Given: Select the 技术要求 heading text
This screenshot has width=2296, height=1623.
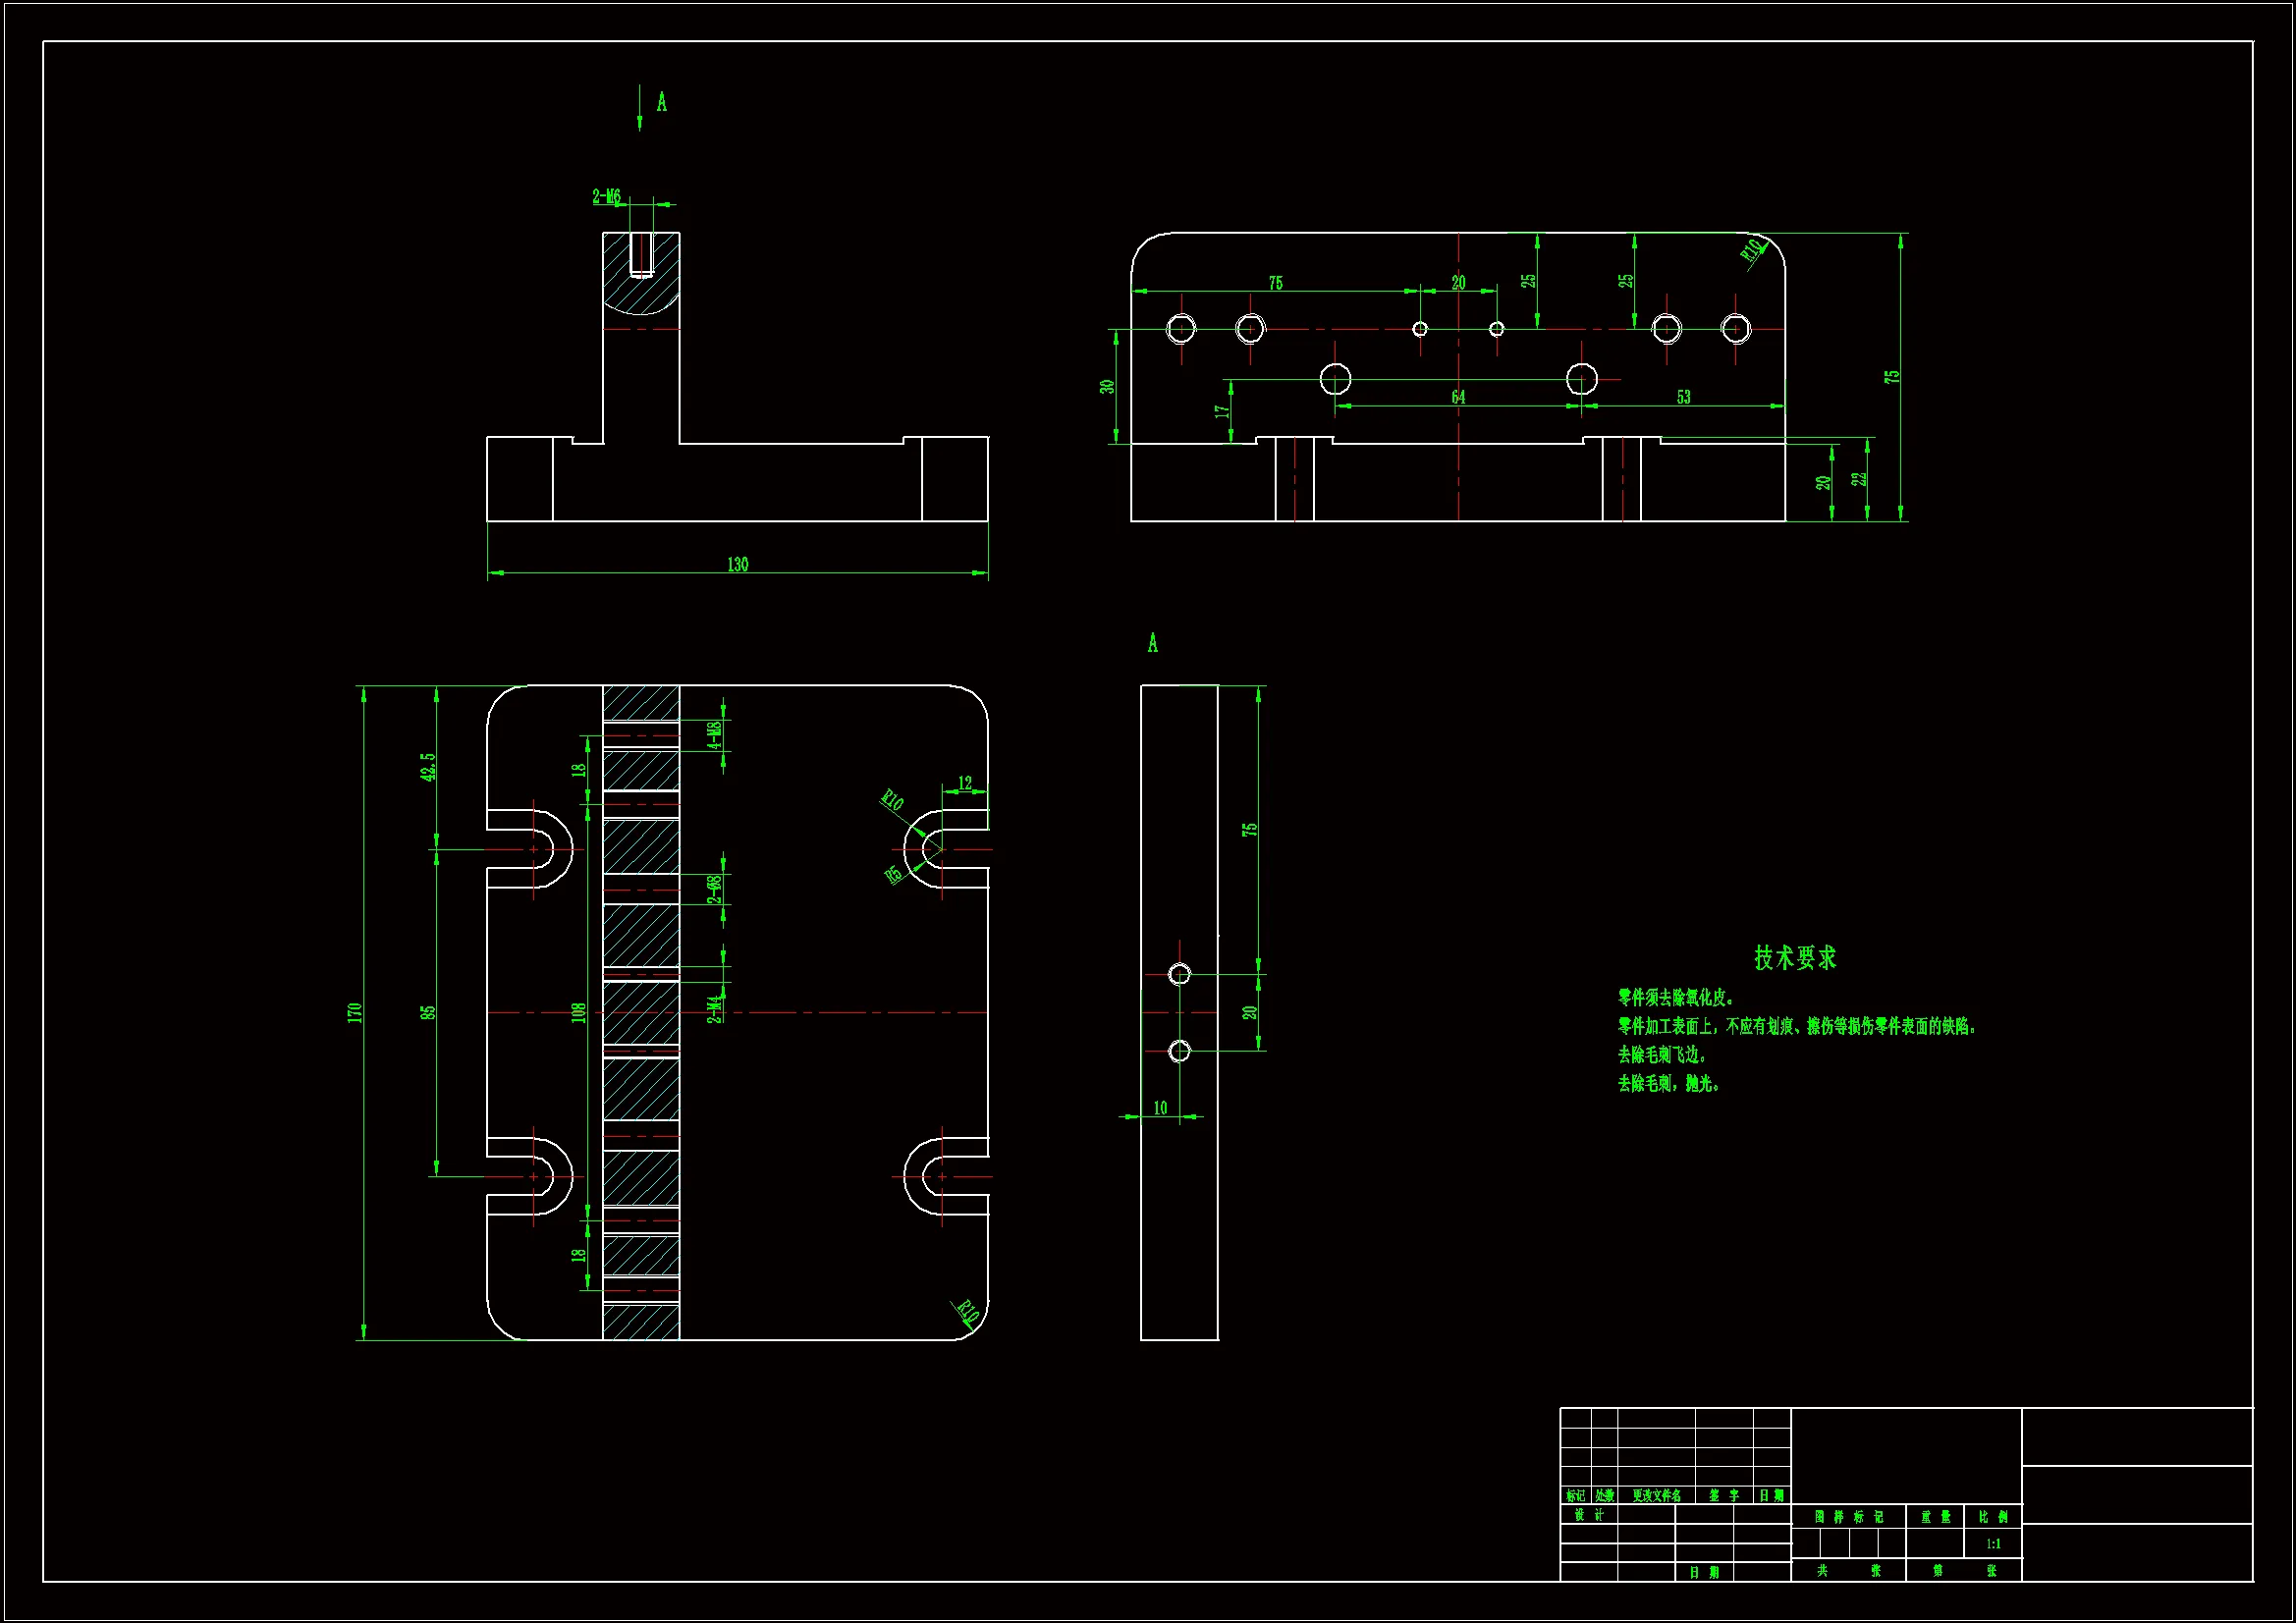Looking at the screenshot, I should coord(1795,958).
